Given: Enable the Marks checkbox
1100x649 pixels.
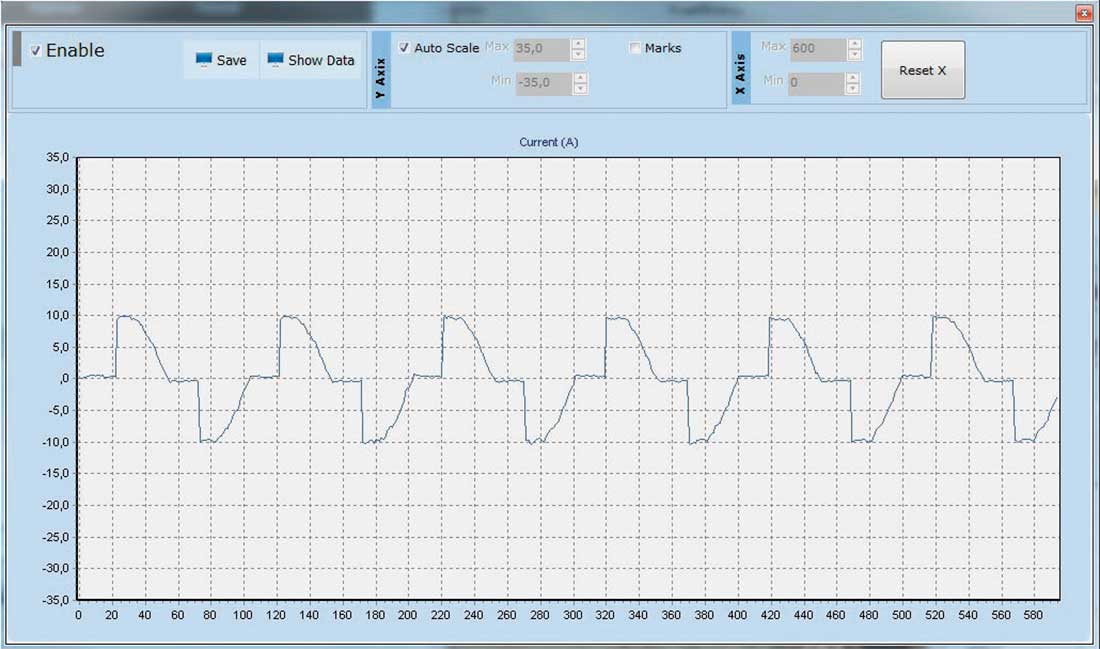Looking at the screenshot, I should coord(635,48).
